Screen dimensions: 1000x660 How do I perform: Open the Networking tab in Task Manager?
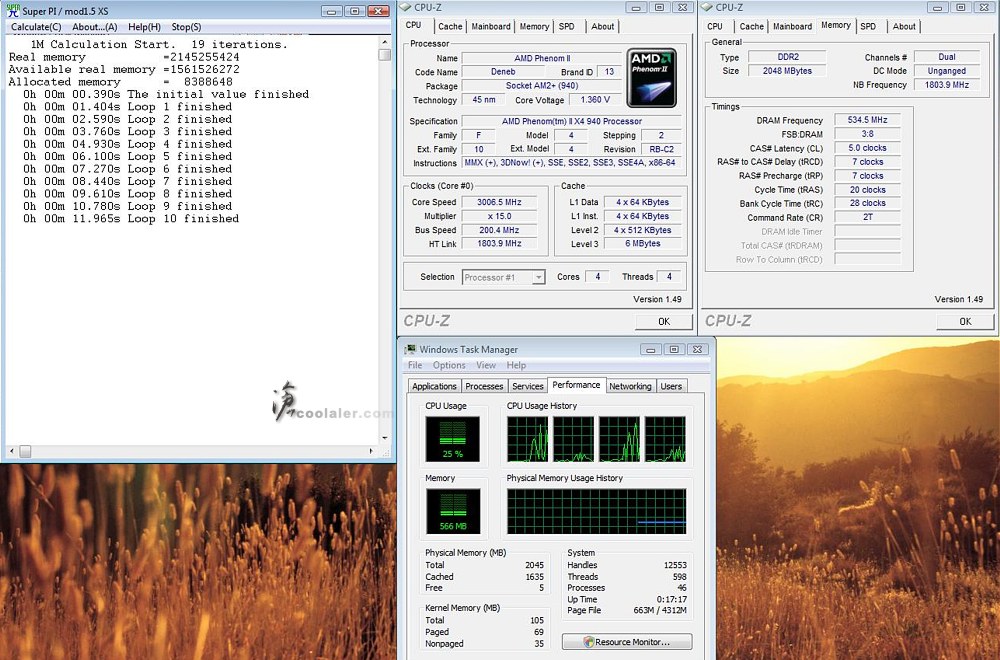click(630, 386)
